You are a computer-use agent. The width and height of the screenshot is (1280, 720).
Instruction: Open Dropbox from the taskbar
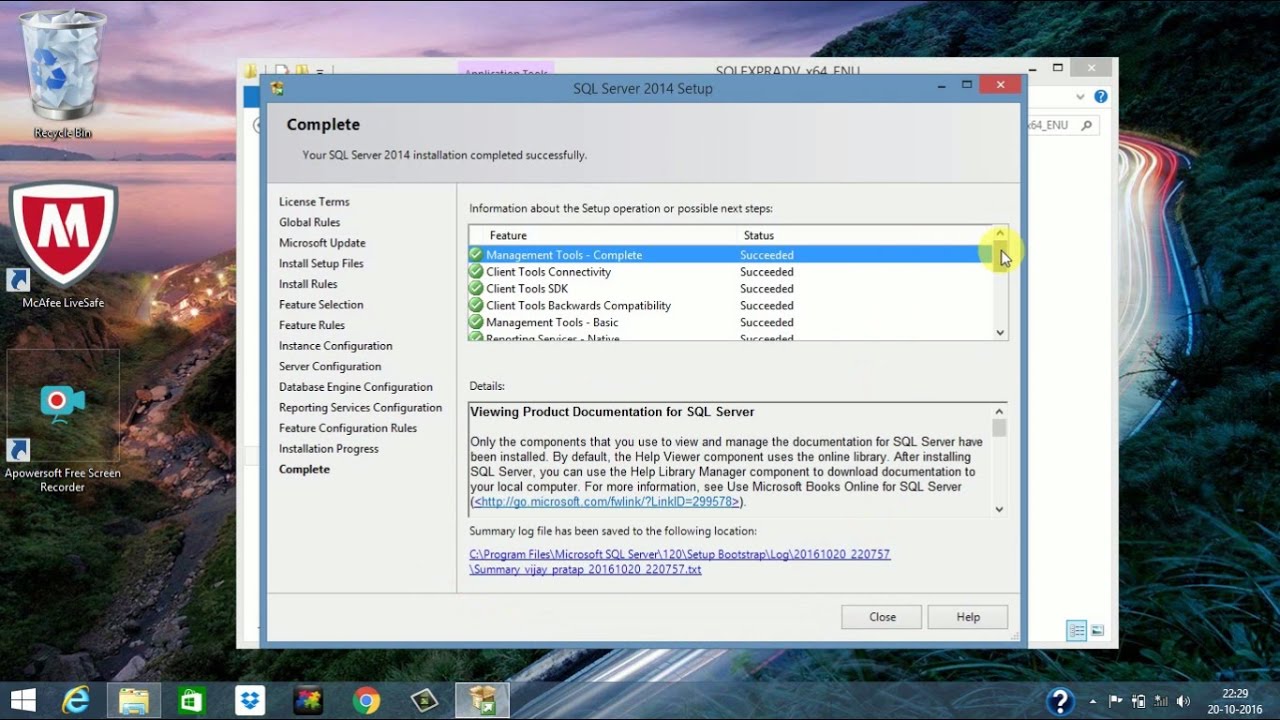(x=250, y=700)
